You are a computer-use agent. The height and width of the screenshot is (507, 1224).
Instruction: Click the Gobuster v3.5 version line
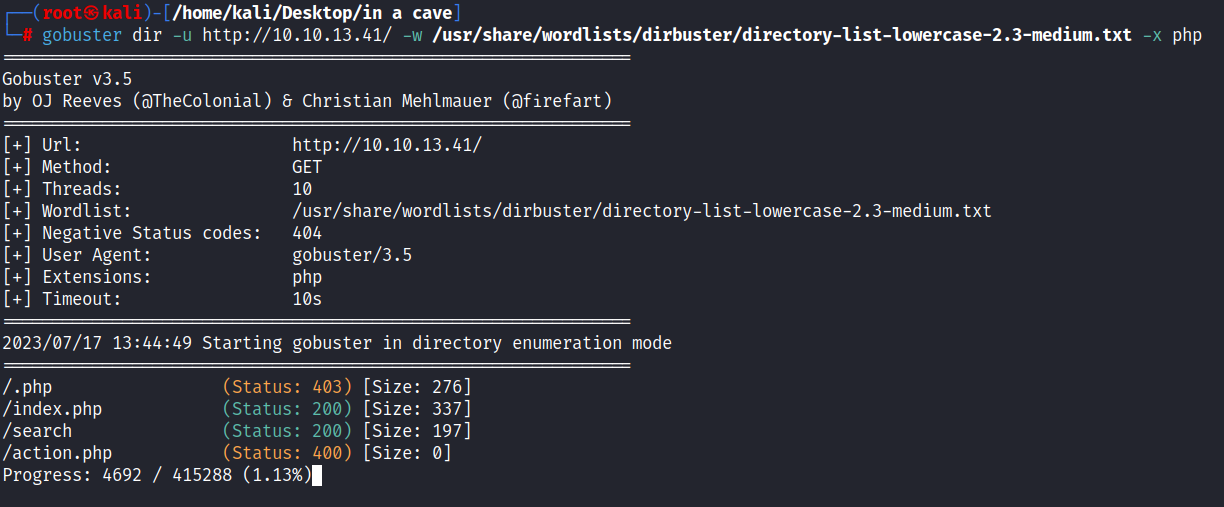[67, 79]
